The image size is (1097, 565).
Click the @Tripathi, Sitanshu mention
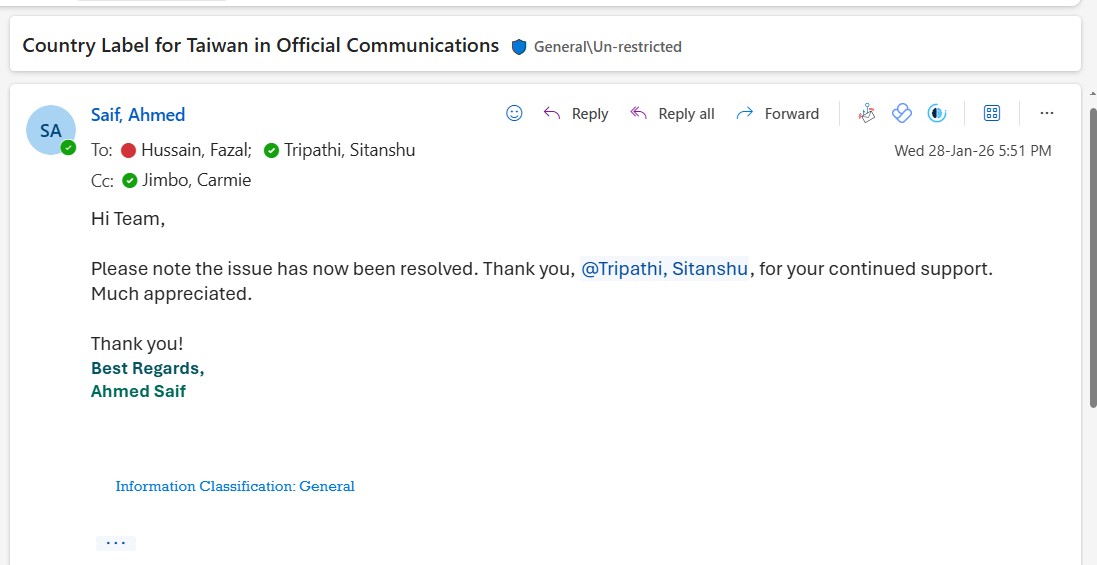point(664,269)
